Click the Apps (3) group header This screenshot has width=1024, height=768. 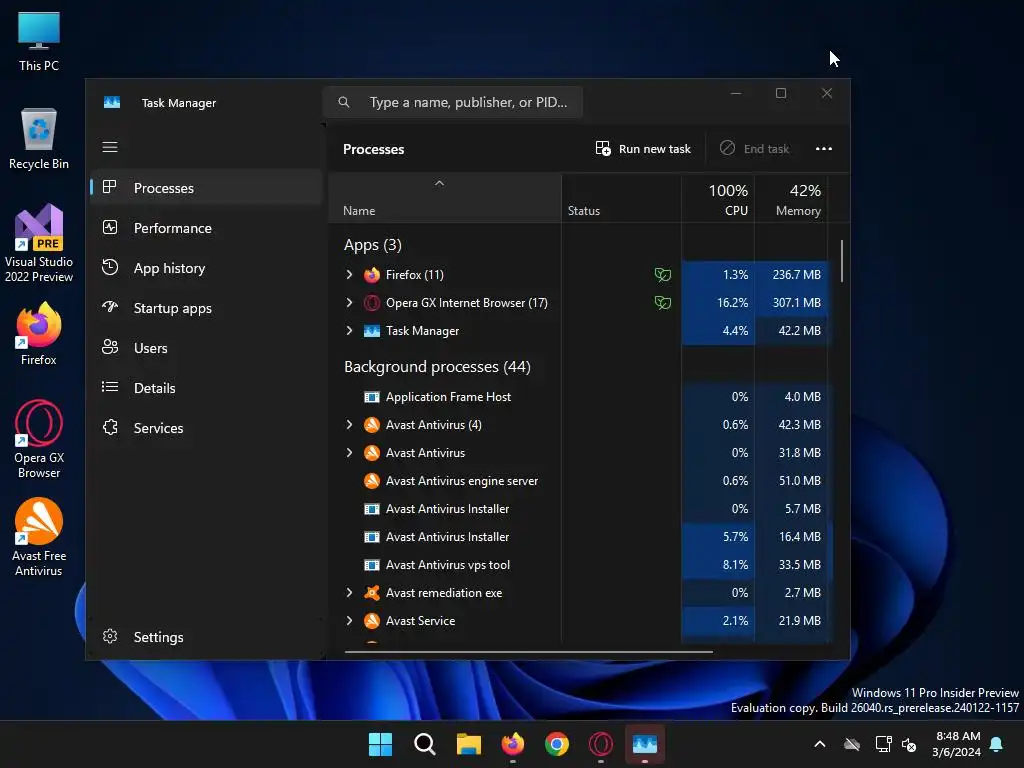click(373, 245)
